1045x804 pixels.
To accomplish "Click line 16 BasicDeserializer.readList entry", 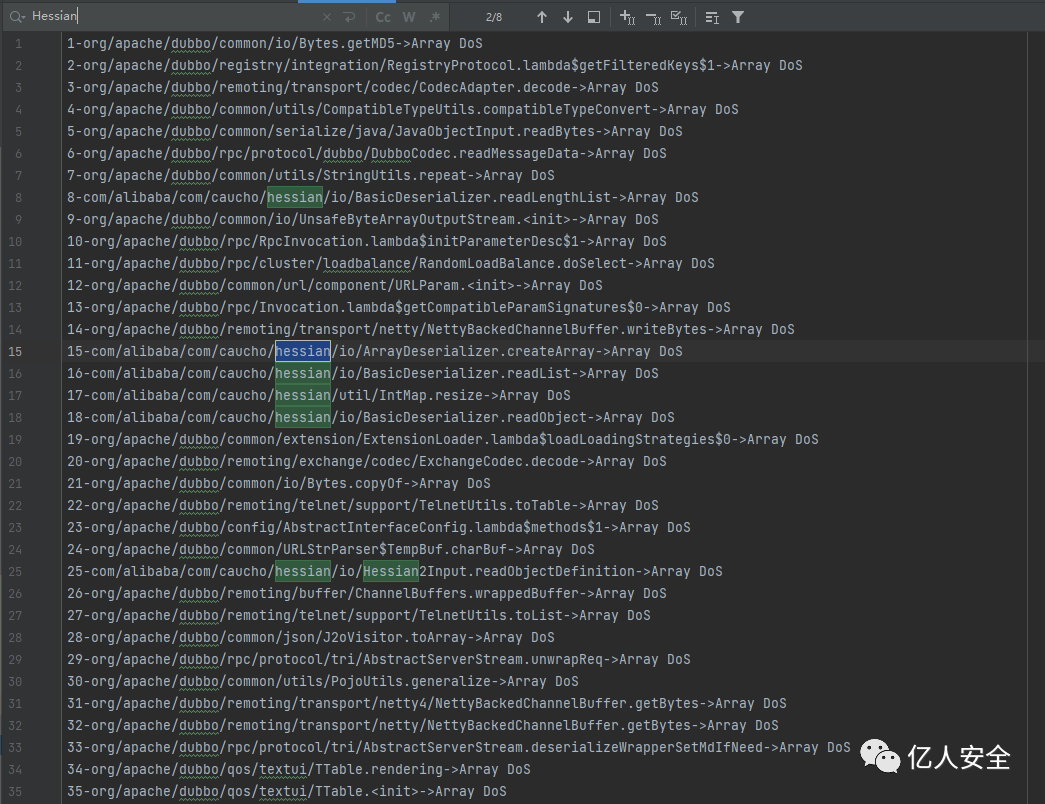I will tap(363, 373).
